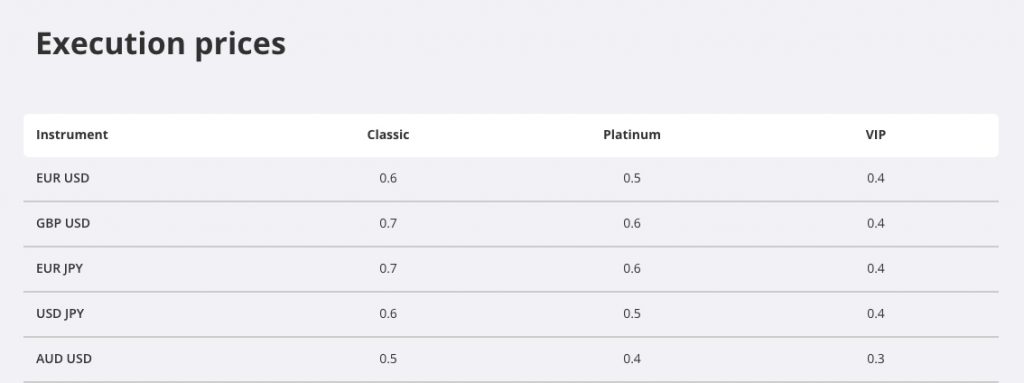Select EUR JPY VIP price 0.4

pos(876,269)
